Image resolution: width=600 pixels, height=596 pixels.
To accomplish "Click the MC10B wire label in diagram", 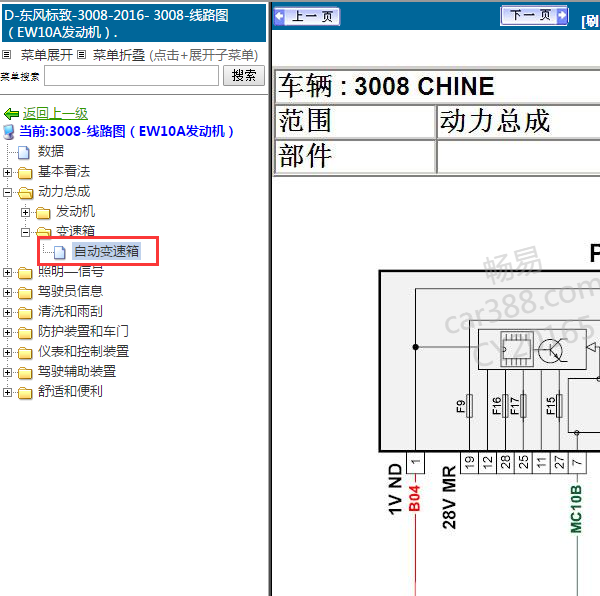I will 576,509.
